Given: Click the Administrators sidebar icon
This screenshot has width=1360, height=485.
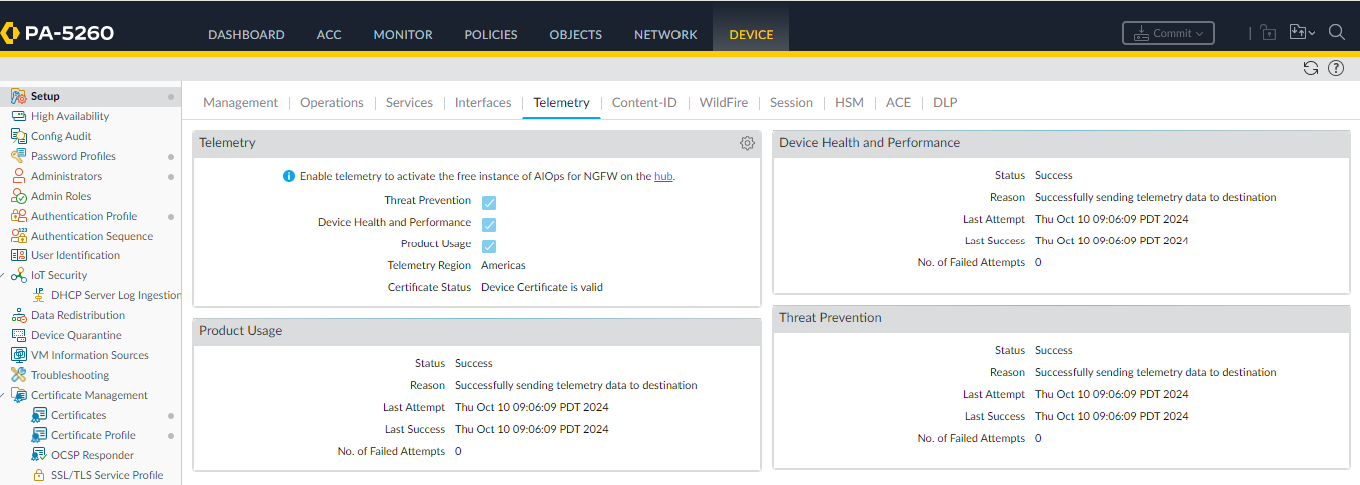Looking at the screenshot, I should (18, 176).
